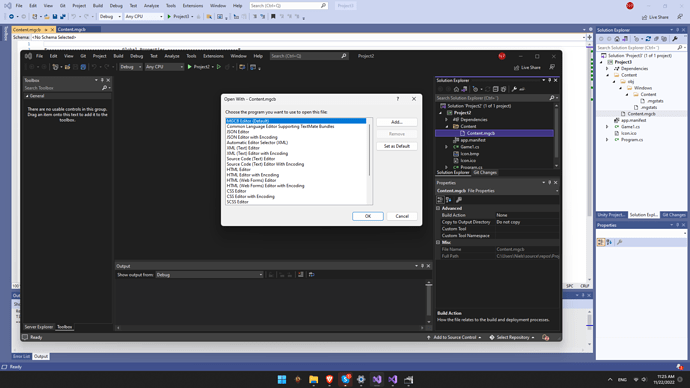This screenshot has width=690, height=388.
Task: Open the Git menu in Project2 window
Action: [x=83, y=56]
